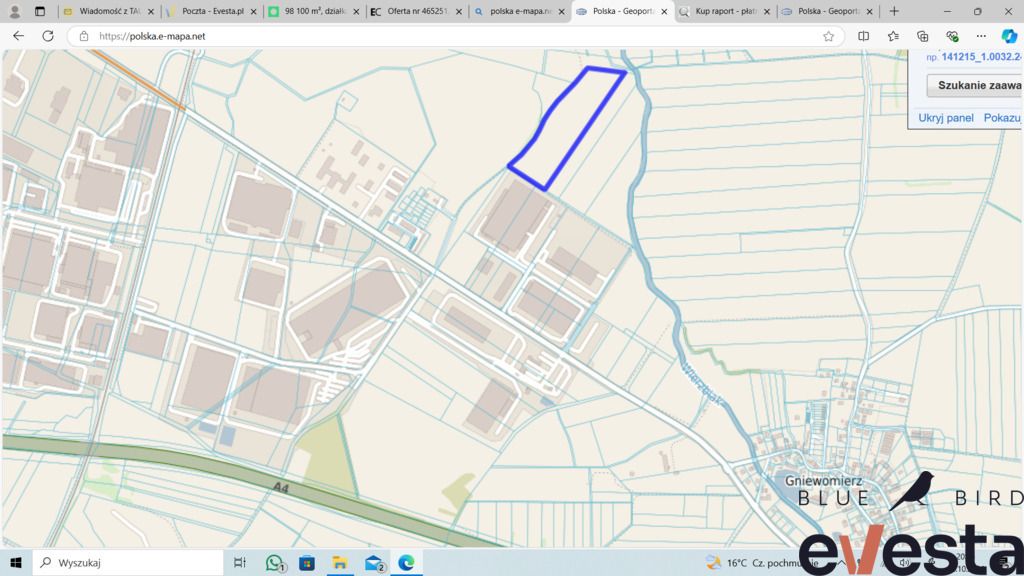Open Task View in taskbar
This screenshot has width=1024, height=576.
(240, 563)
